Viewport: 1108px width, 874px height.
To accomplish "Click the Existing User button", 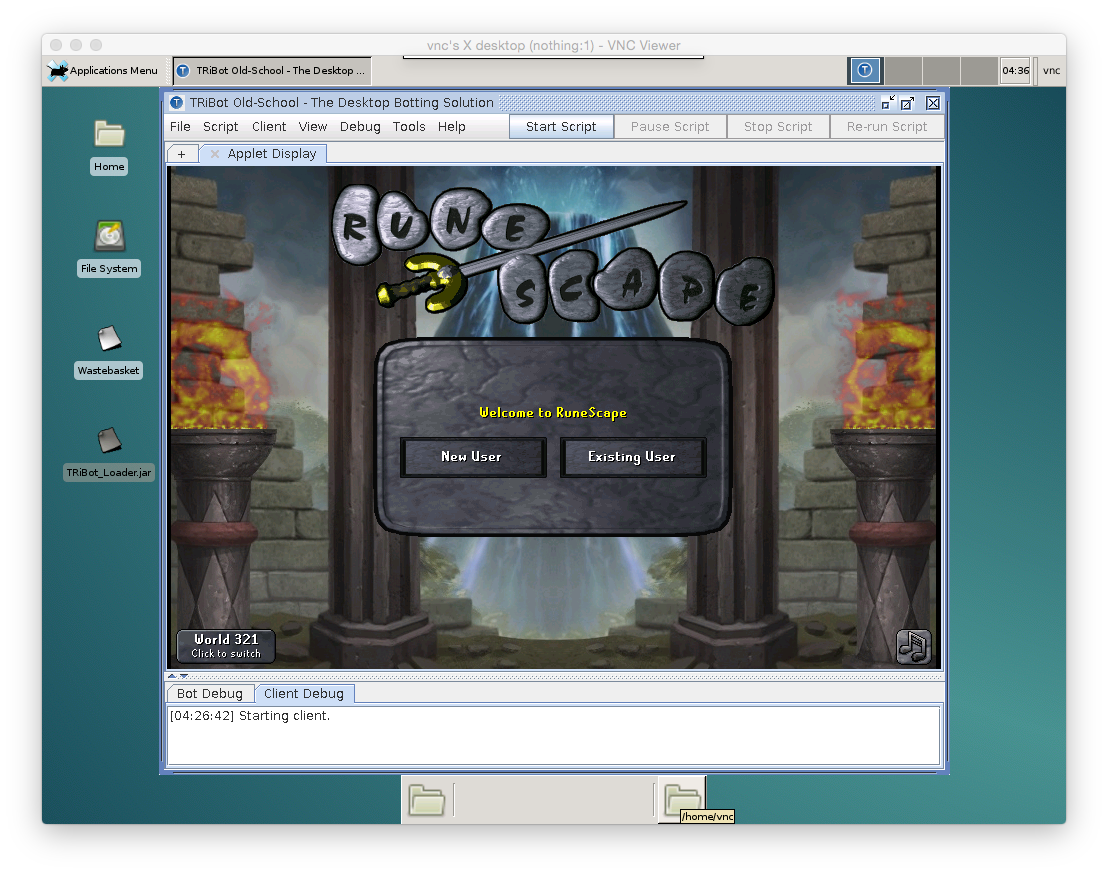I will click(632, 457).
